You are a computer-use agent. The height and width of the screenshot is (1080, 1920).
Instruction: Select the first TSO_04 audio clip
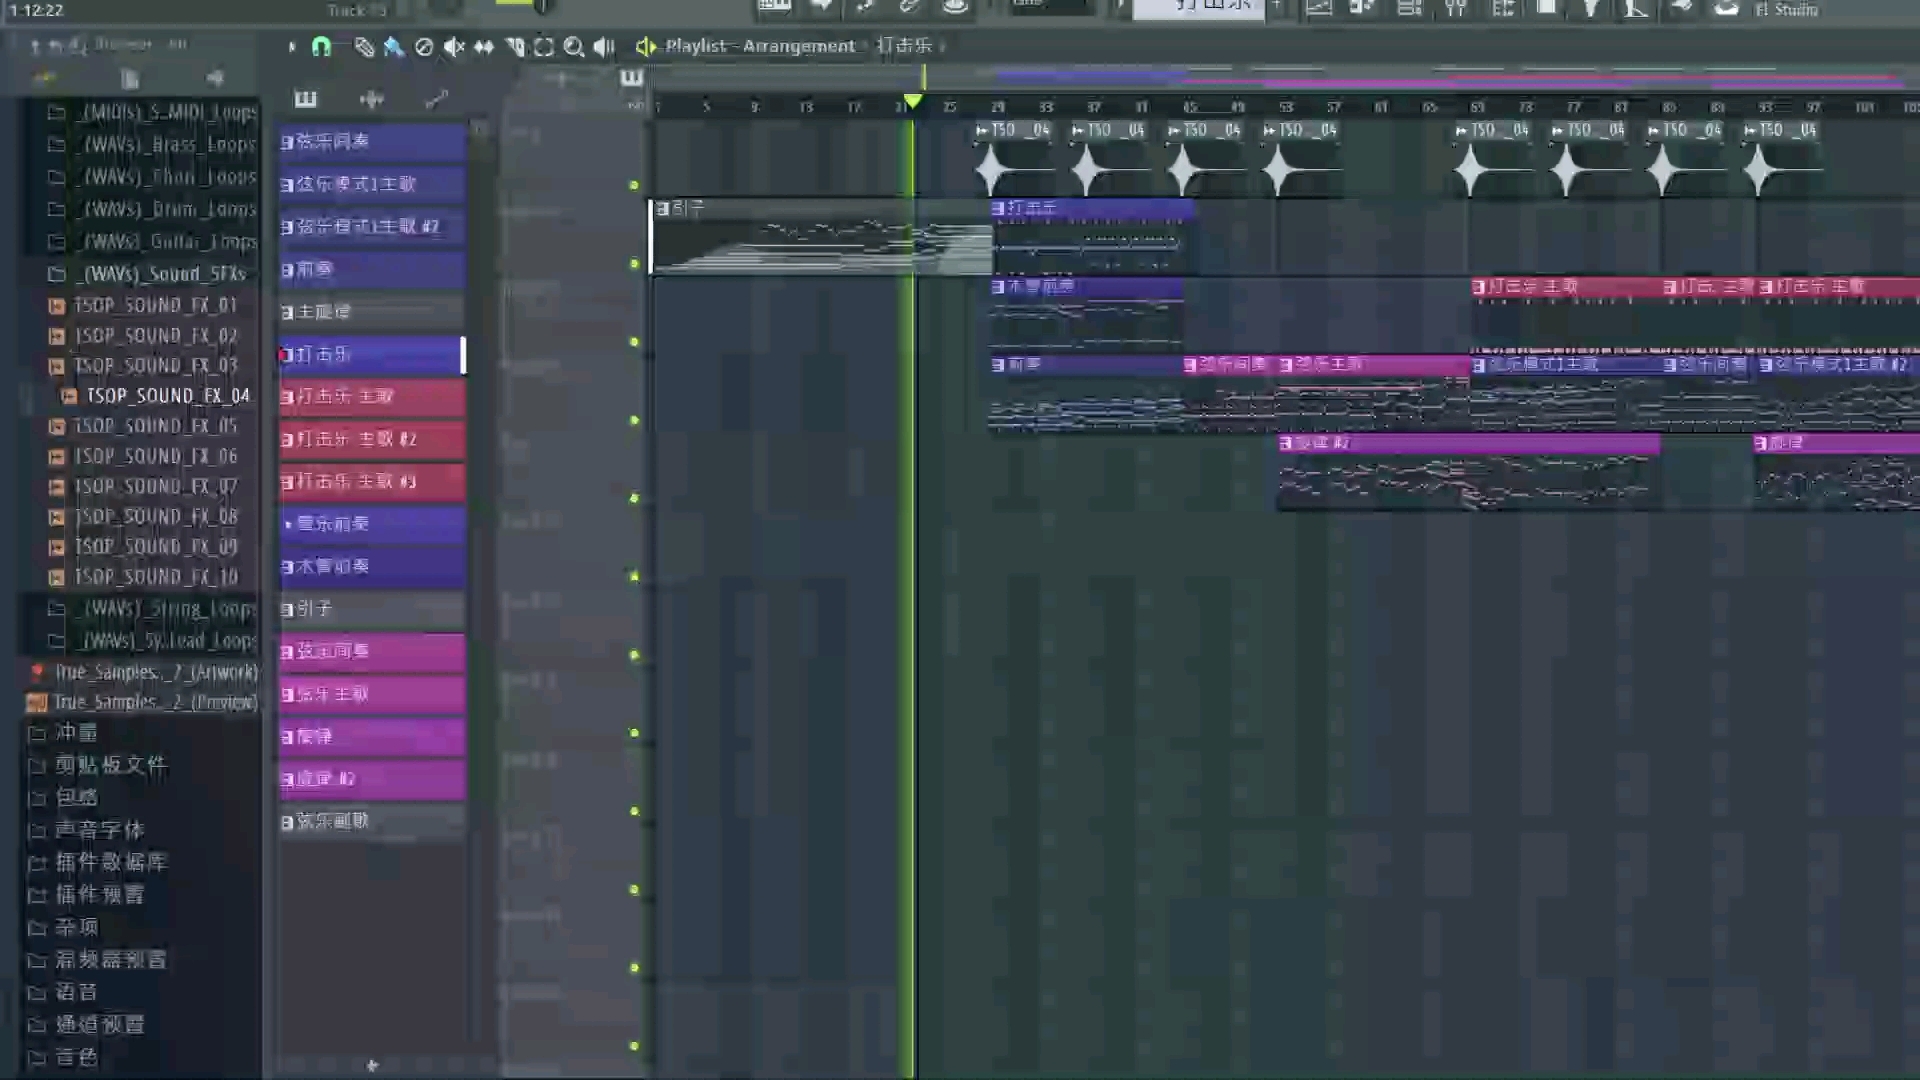(x=1013, y=160)
